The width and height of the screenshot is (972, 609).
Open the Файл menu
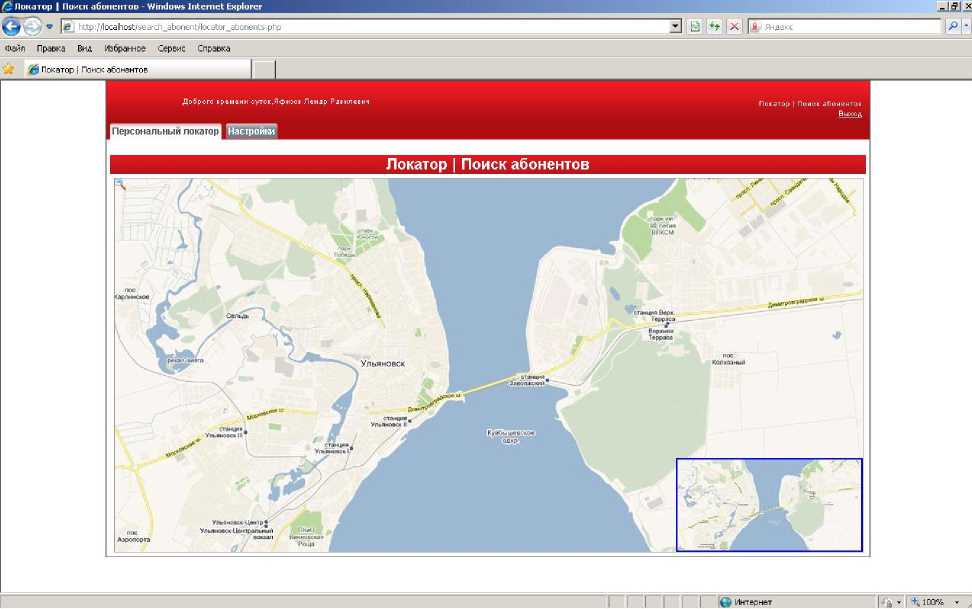click(x=15, y=48)
